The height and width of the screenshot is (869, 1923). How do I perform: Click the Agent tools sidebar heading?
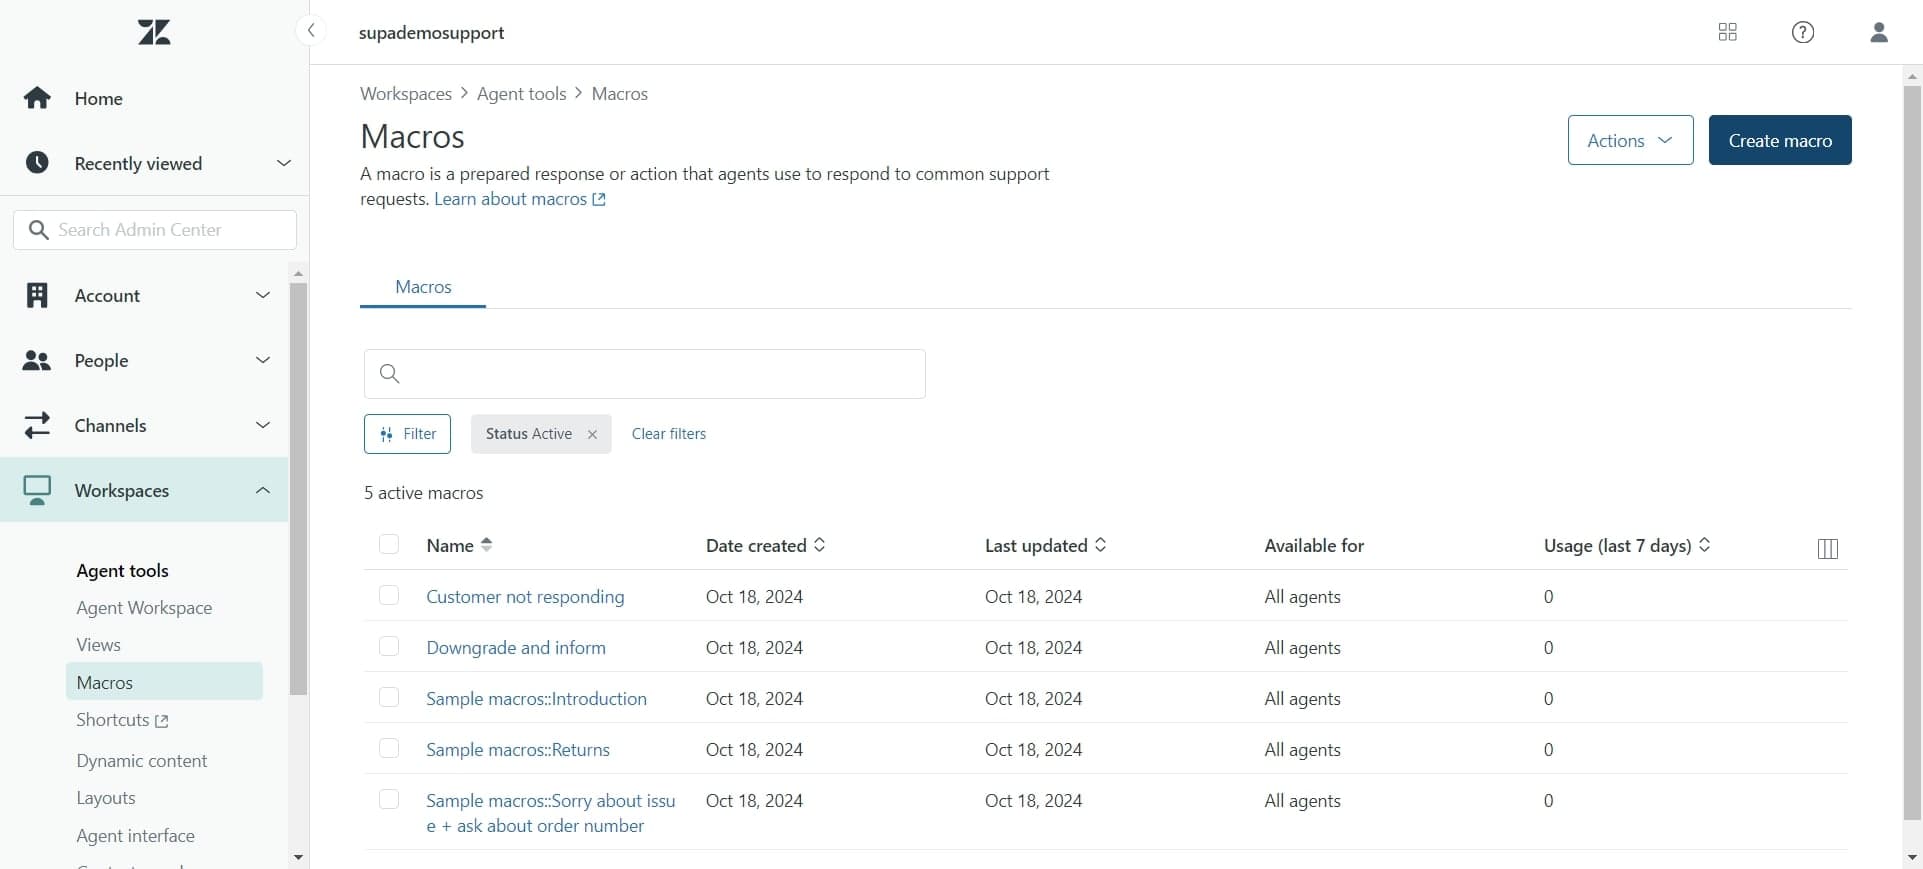coord(123,571)
